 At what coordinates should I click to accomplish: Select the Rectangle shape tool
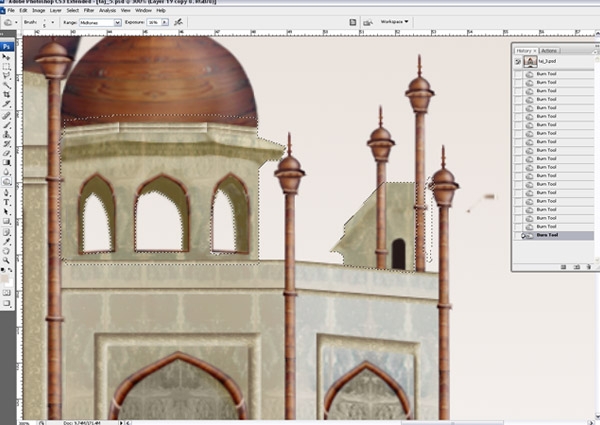(x=6, y=221)
